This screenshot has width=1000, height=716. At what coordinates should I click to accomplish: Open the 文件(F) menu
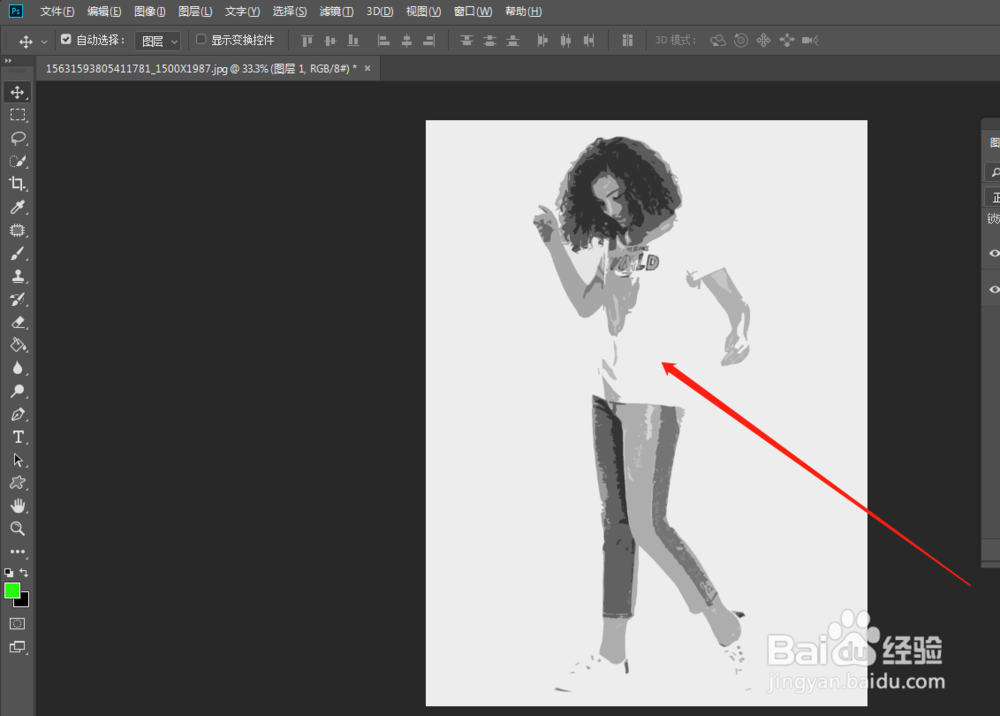(x=57, y=11)
